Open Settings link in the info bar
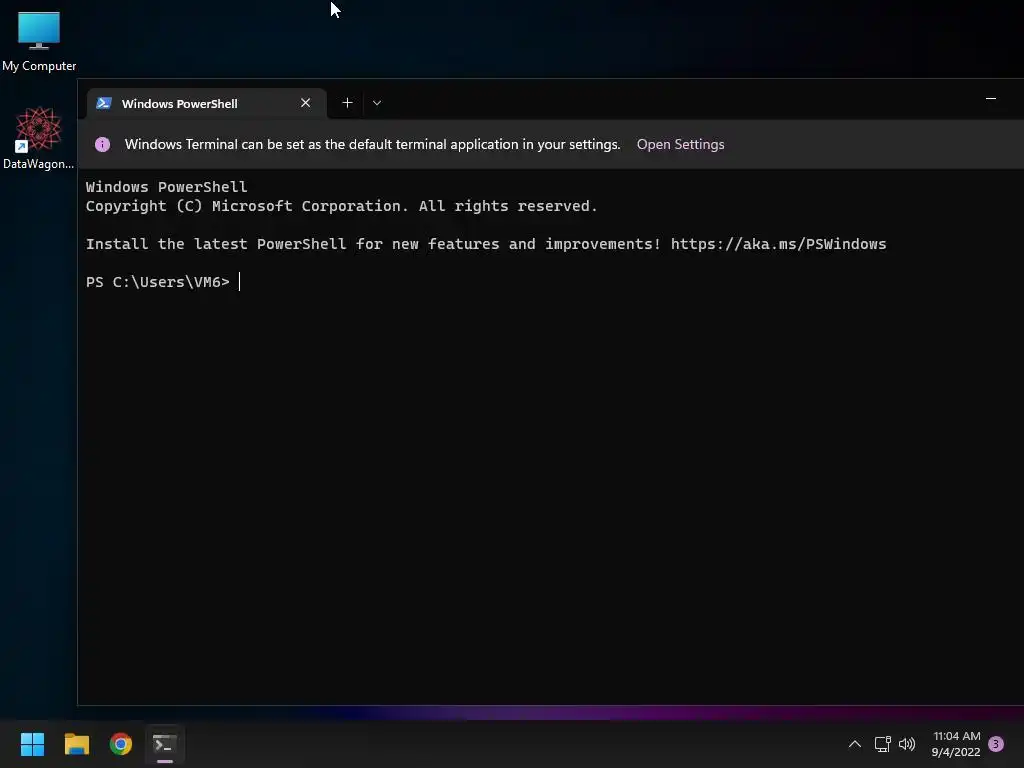1024x768 pixels. pos(680,144)
